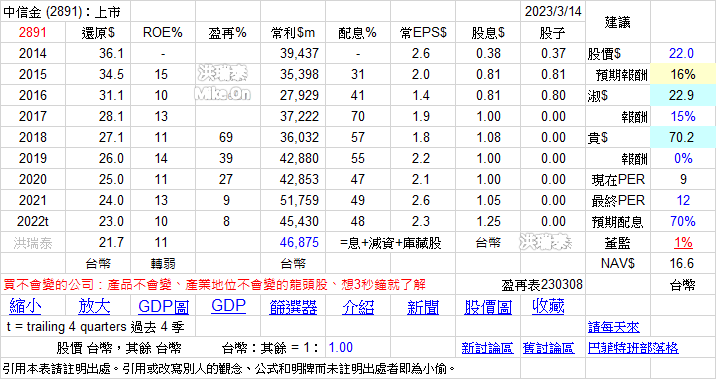This screenshot has height=379, width=716.
Task: Click the 2022t row label
Action: coord(32,221)
